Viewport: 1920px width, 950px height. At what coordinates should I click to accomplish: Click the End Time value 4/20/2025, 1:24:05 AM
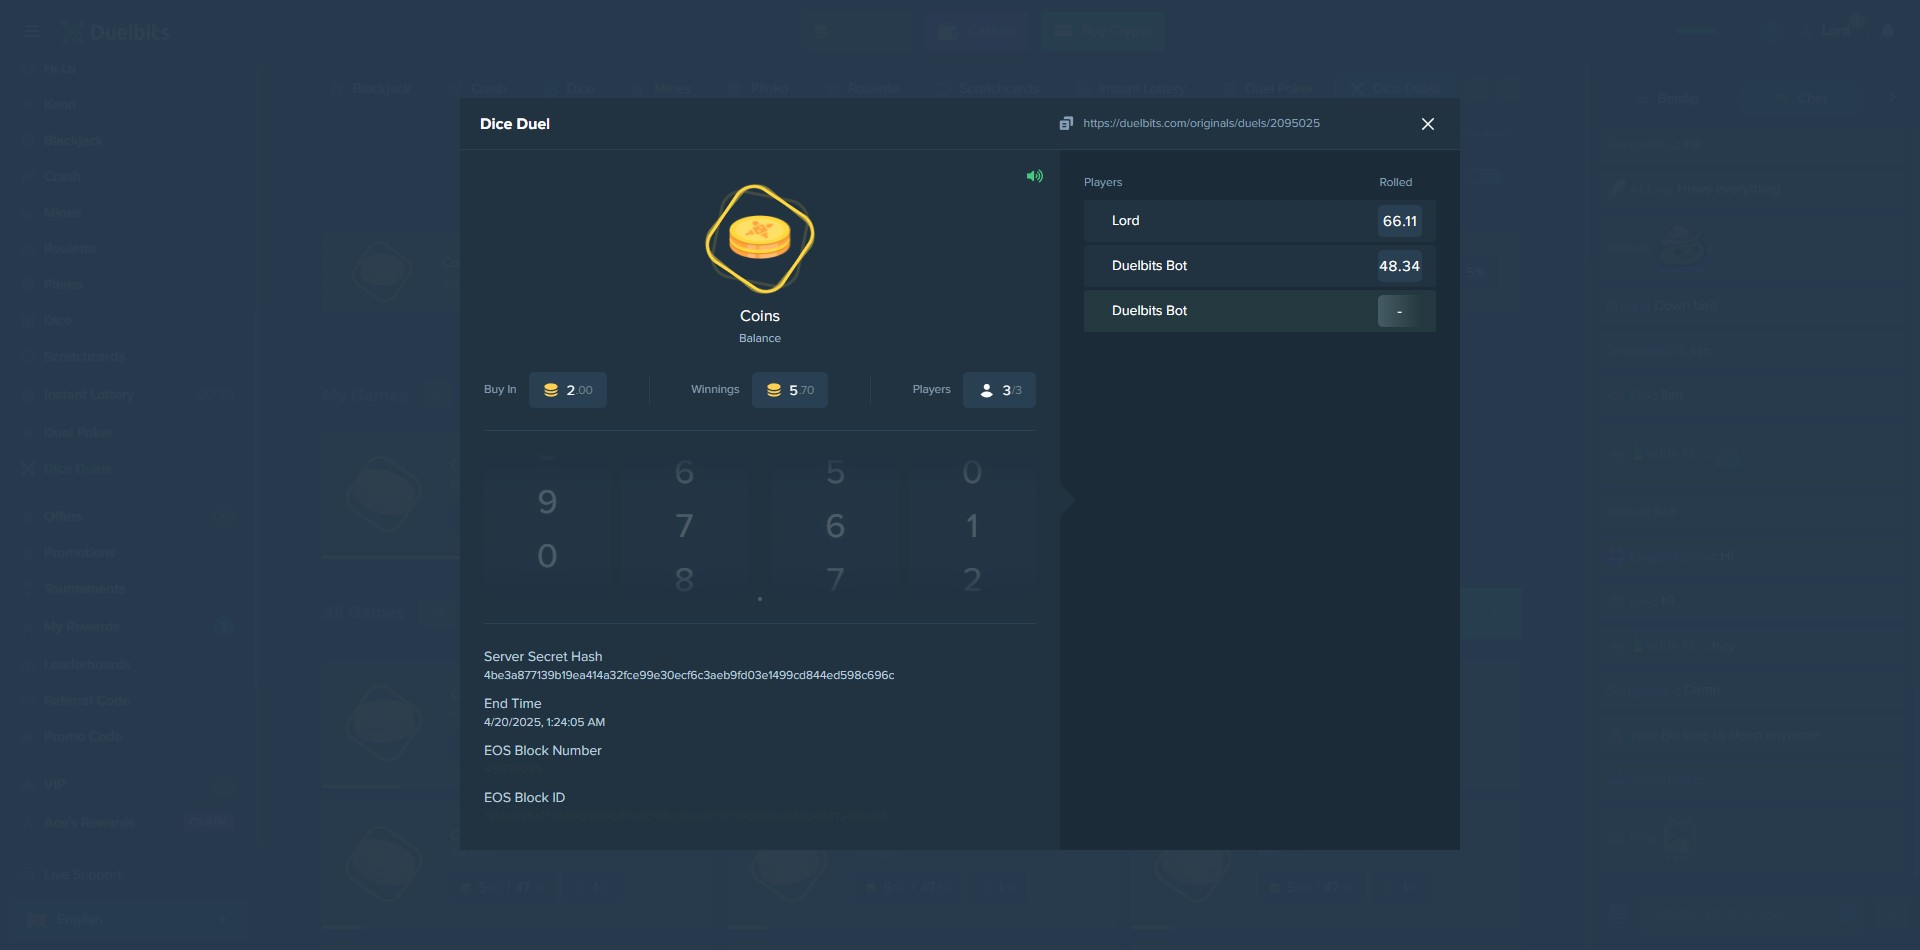[x=544, y=722]
